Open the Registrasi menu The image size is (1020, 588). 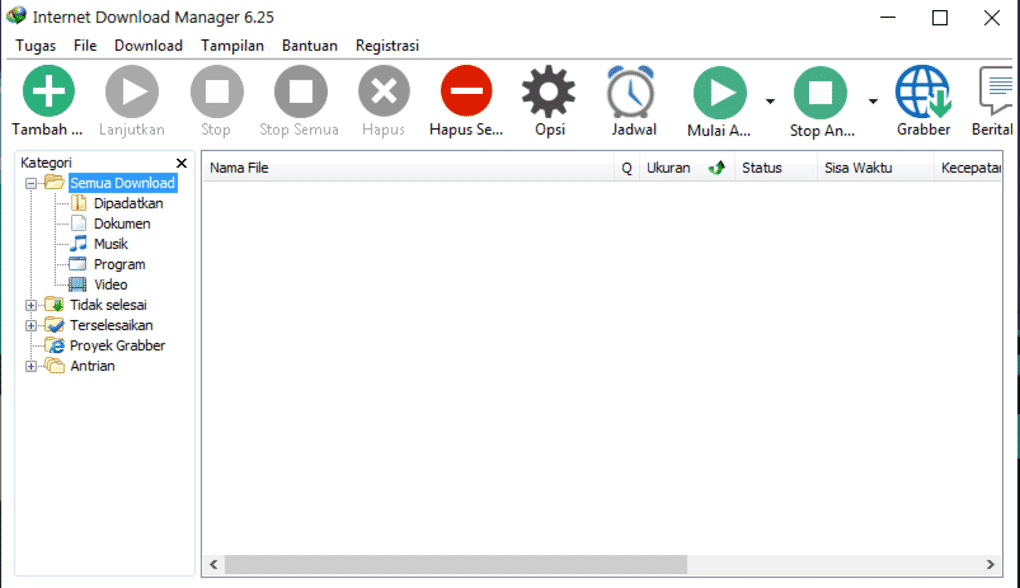tap(387, 46)
